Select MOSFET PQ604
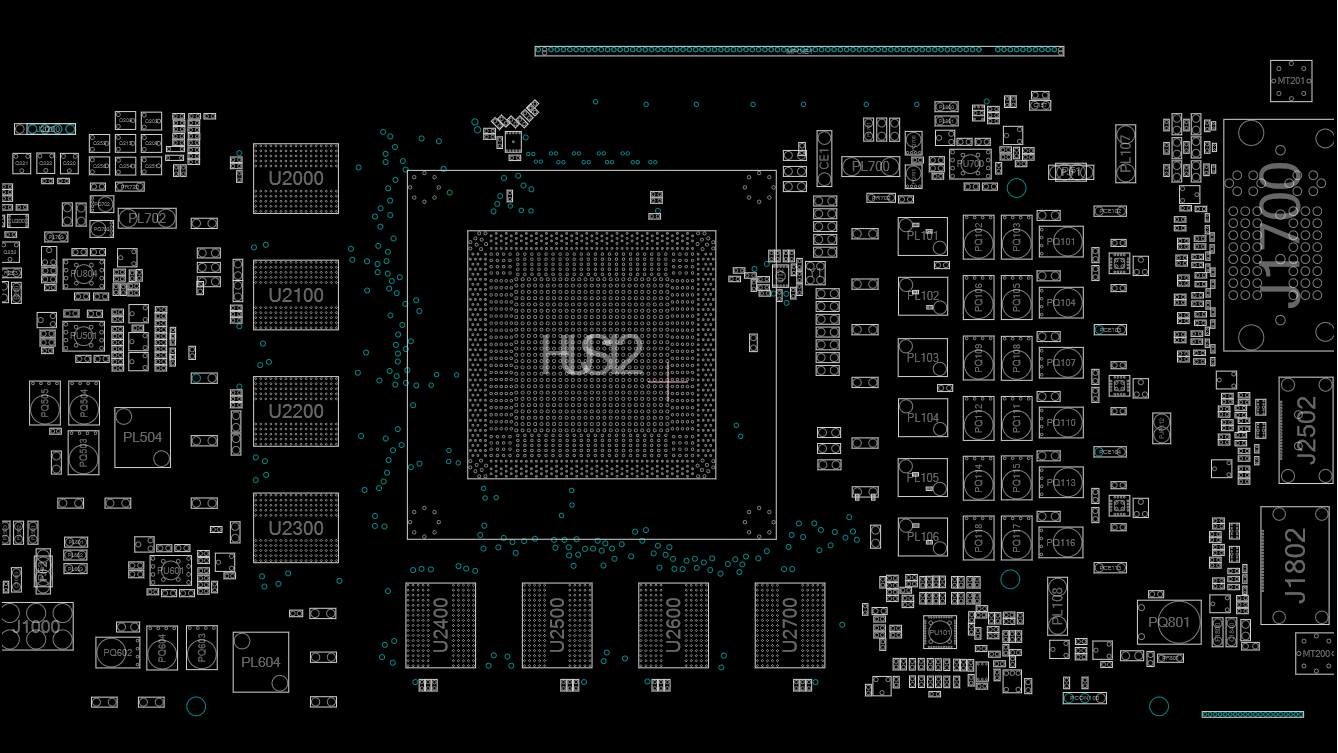Viewport: 1338px width, 753px height. point(162,648)
